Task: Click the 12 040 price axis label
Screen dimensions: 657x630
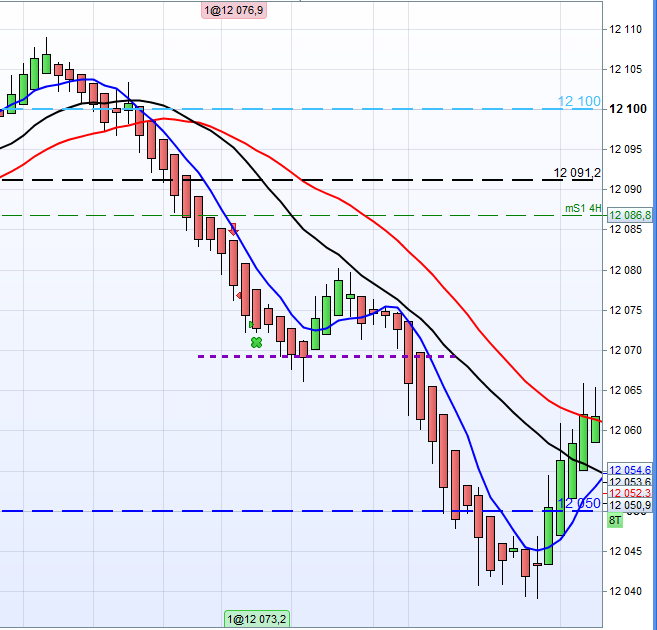Action: pos(625,591)
